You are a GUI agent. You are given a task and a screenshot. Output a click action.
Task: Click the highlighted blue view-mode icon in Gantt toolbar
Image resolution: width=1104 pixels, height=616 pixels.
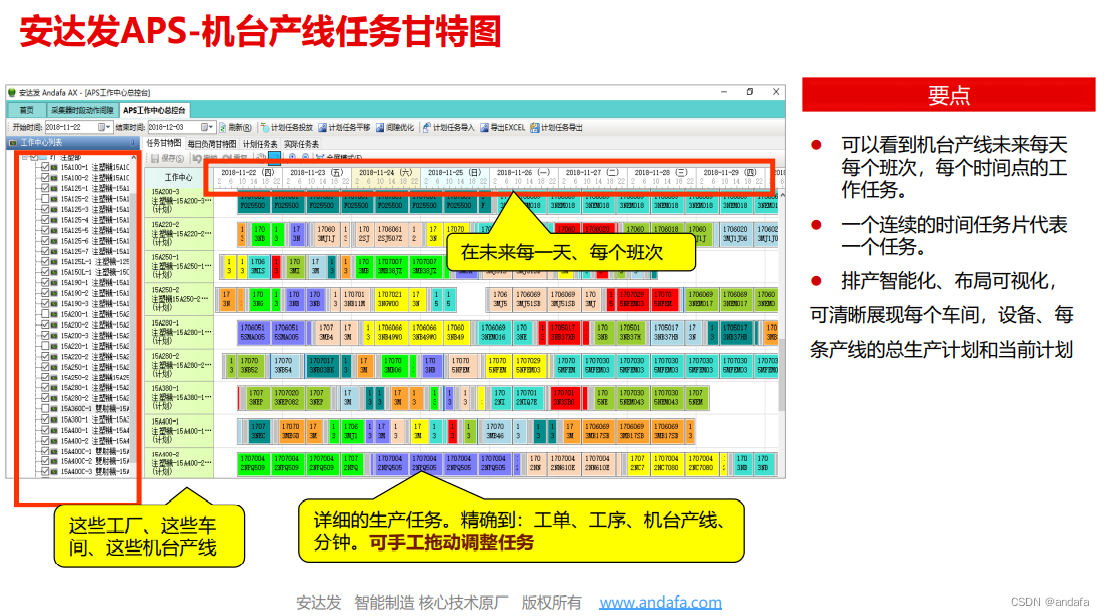(x=275, y=158)
